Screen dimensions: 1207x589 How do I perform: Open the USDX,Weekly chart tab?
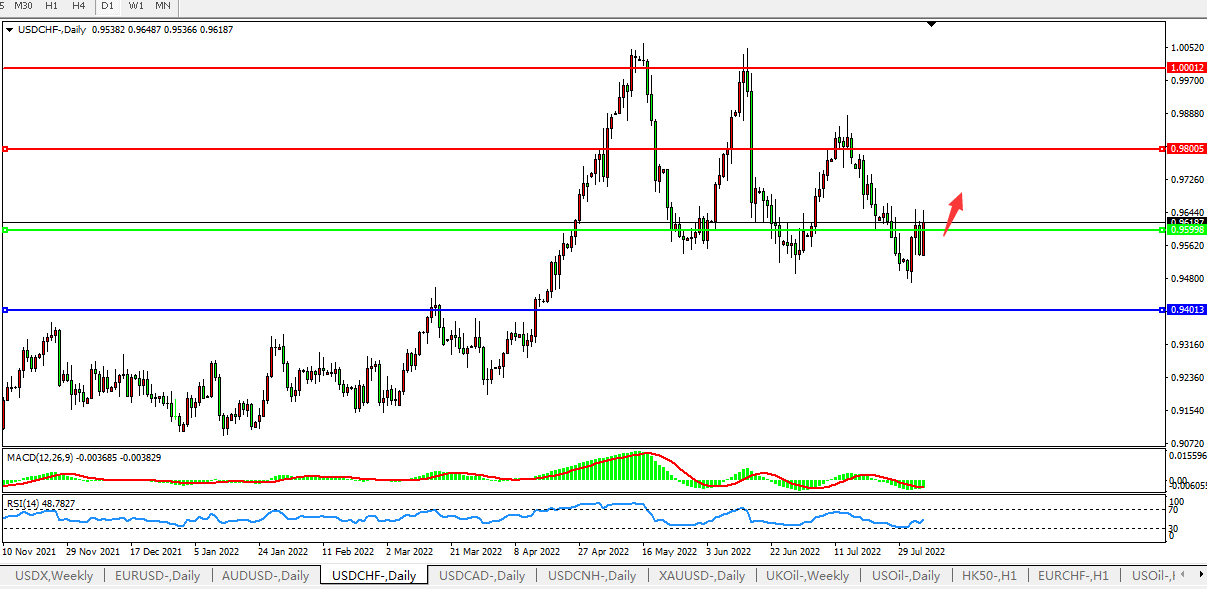53,575
